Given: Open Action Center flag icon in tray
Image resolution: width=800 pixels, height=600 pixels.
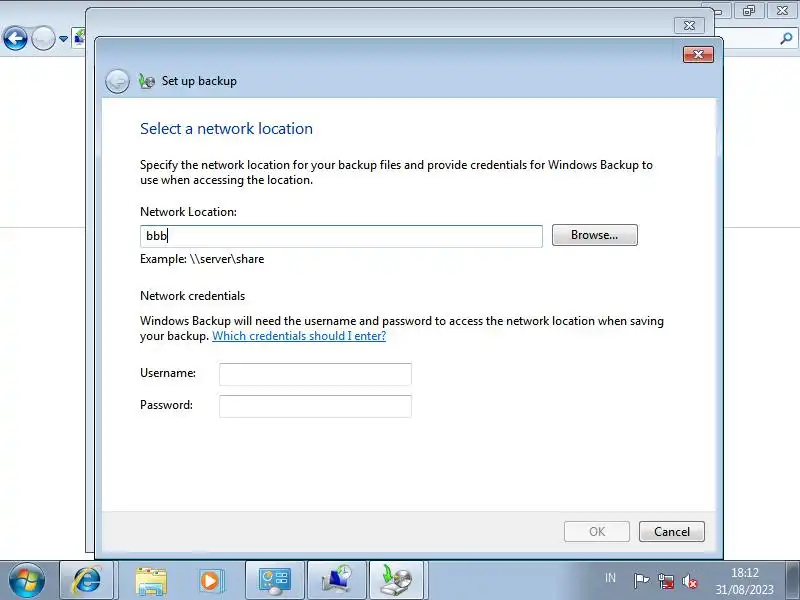Looking at the screenshot, I should [641, 580].
